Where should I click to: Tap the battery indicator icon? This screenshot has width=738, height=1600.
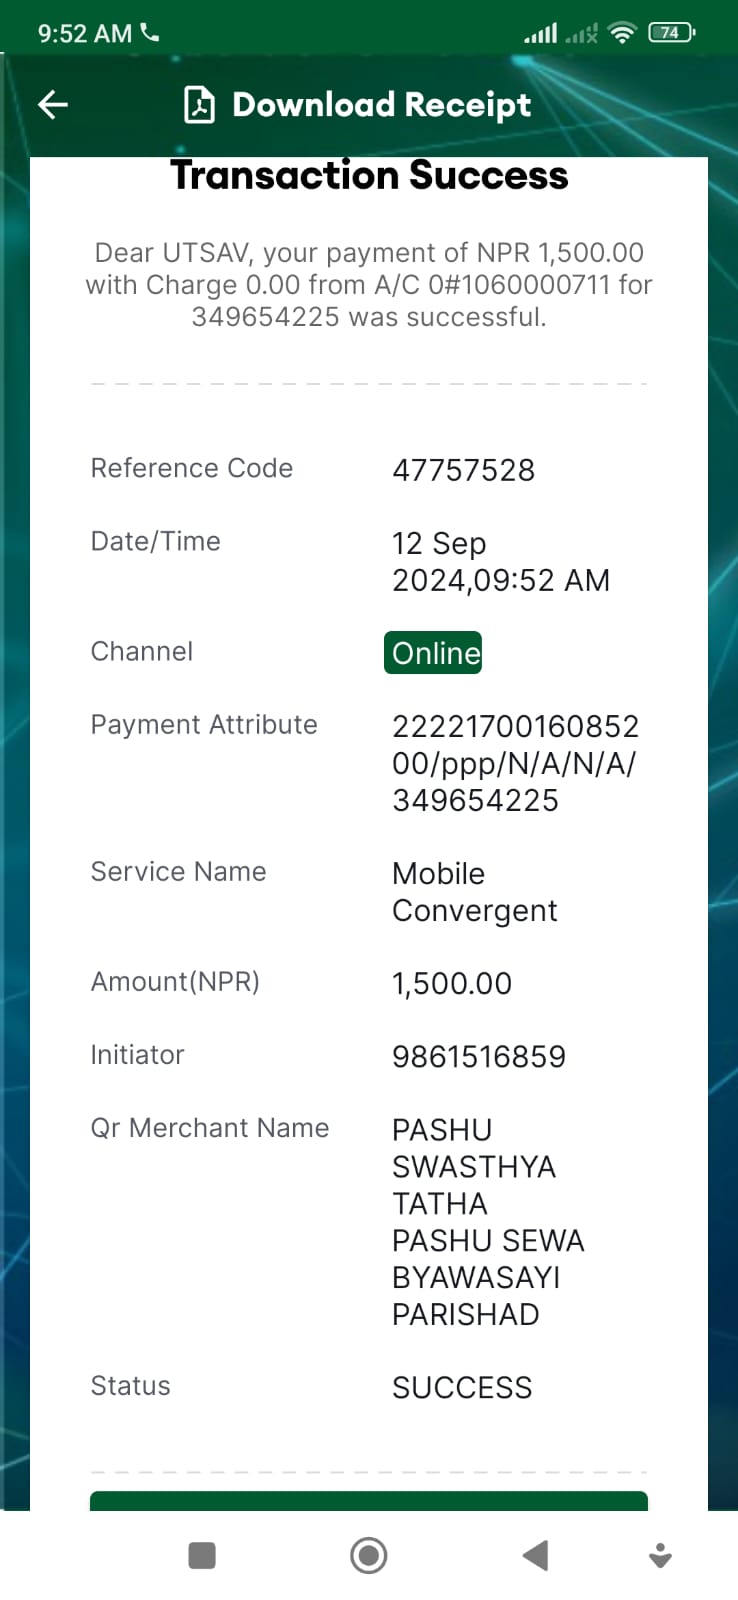pos(672,33)
